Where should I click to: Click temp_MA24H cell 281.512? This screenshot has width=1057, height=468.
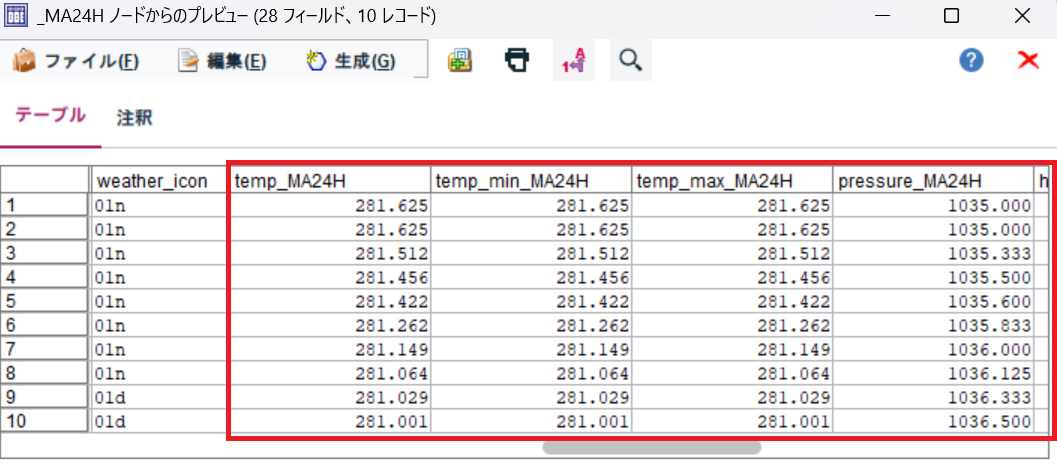pos(329,254)
